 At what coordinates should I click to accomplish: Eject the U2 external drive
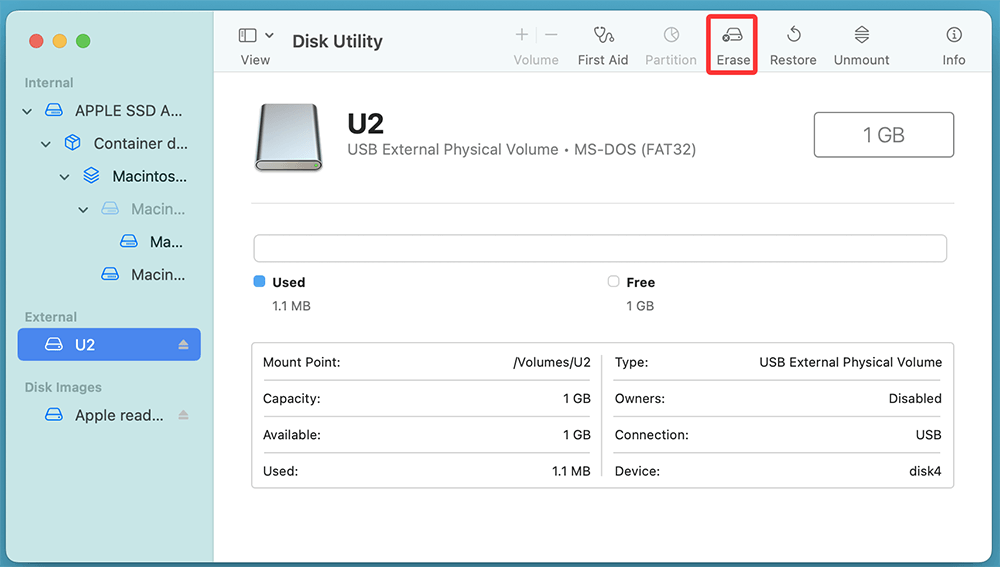coord(183,345)
